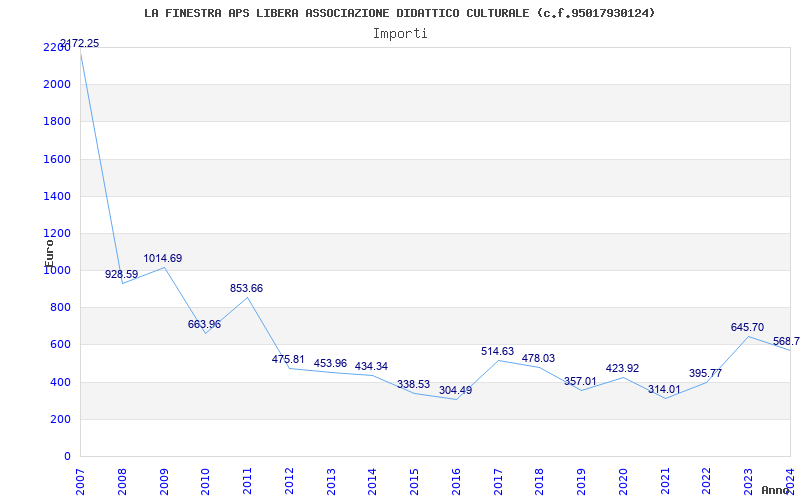Screen dimensions: 800x500
Task: Select the 514.63 data label
Action: tap(497, 351)
